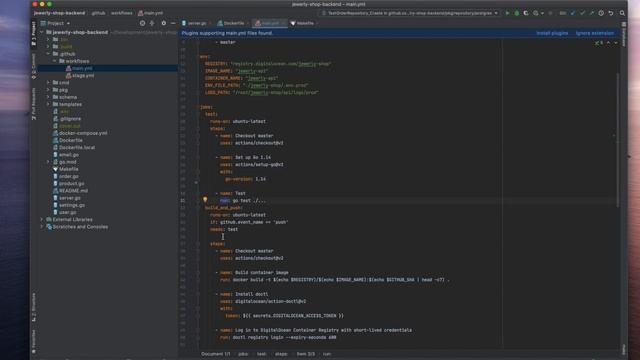This screenshot has height=360, width=640.
Task: Select product.go in project tree
Action: pyautogui.click(x=71, y=184)
